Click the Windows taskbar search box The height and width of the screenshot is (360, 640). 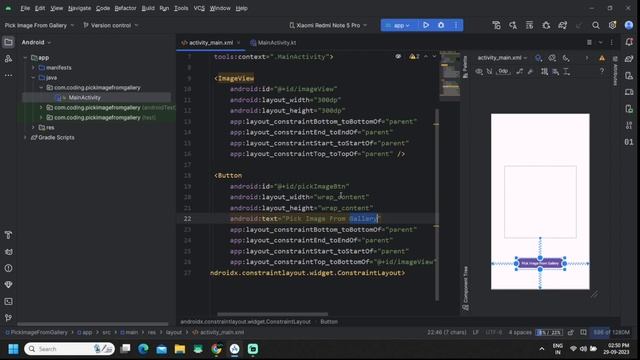coord(69,349)
